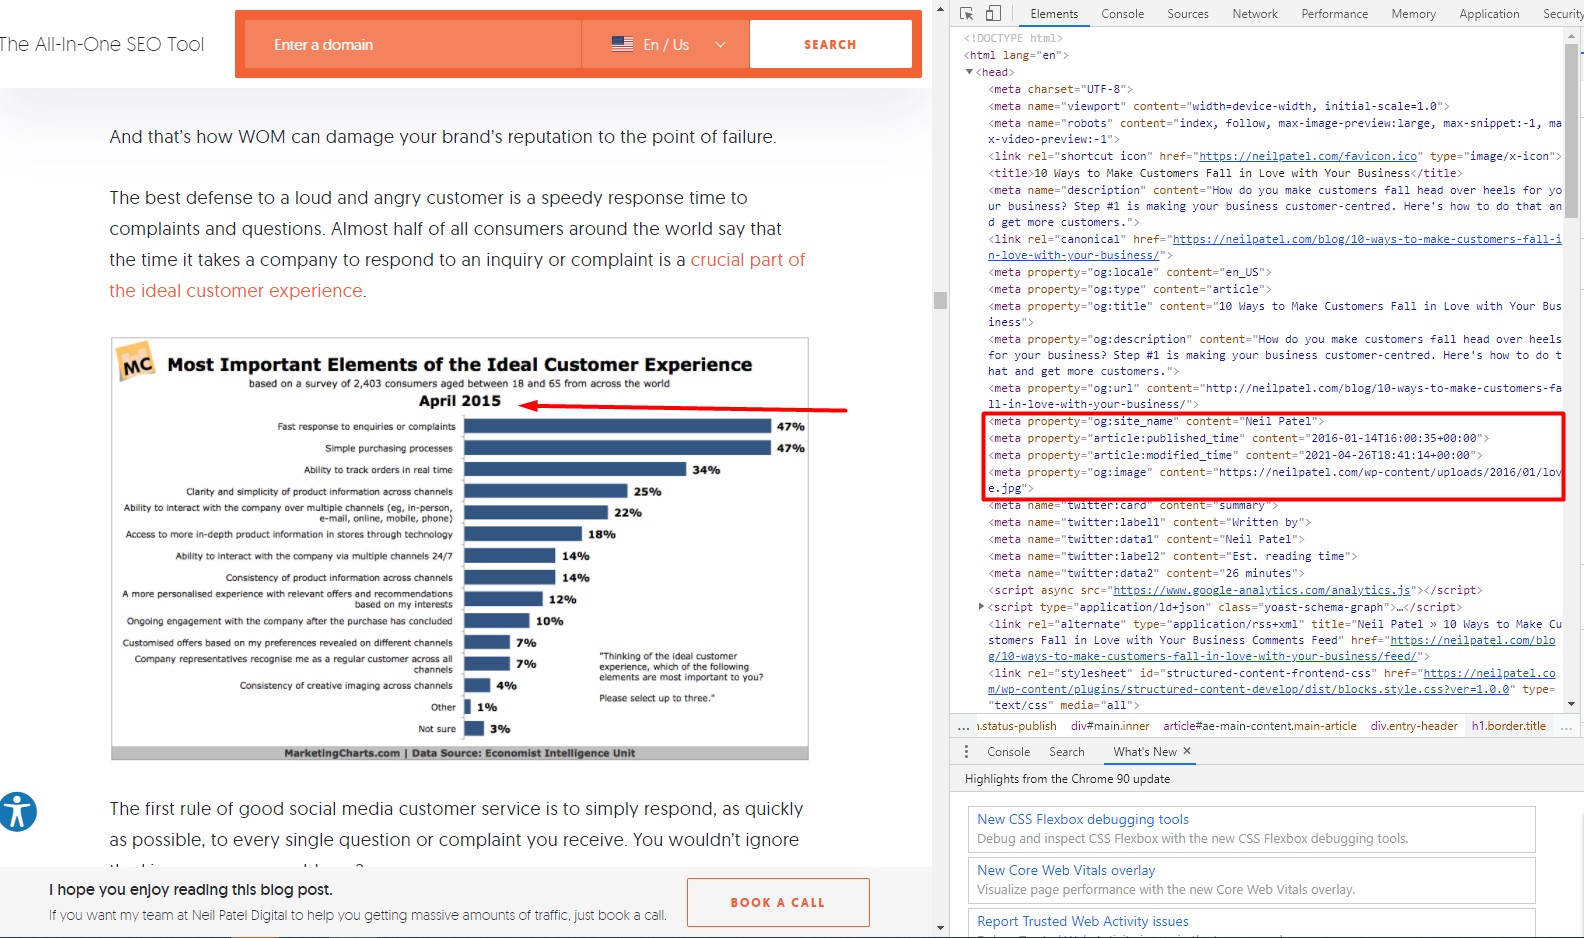Image resolution: width=1584 pixels, height=938 pixels.
Task: Expand the yoast-schema-graph script node
Action: 981,607
